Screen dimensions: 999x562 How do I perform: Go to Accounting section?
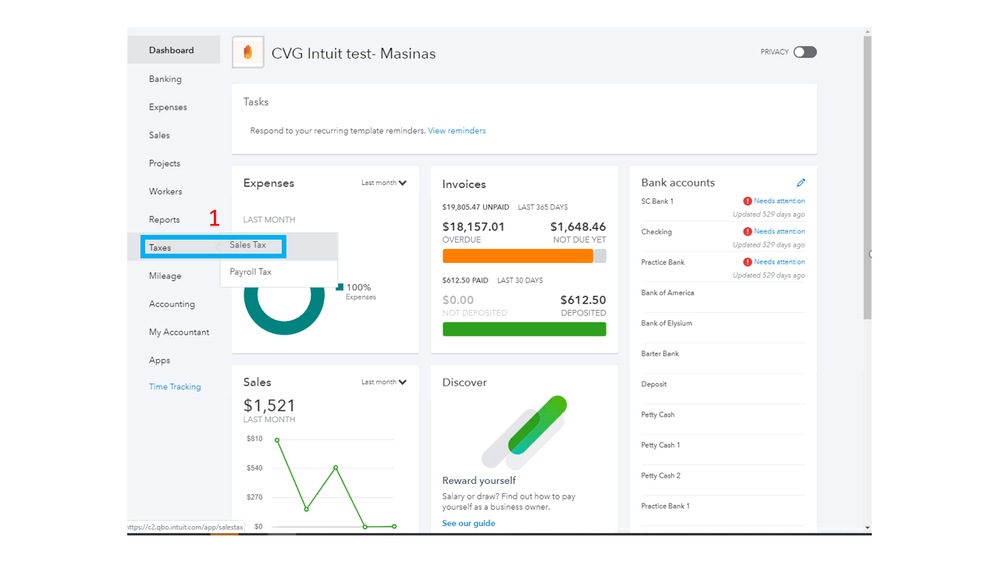[172, 304]
